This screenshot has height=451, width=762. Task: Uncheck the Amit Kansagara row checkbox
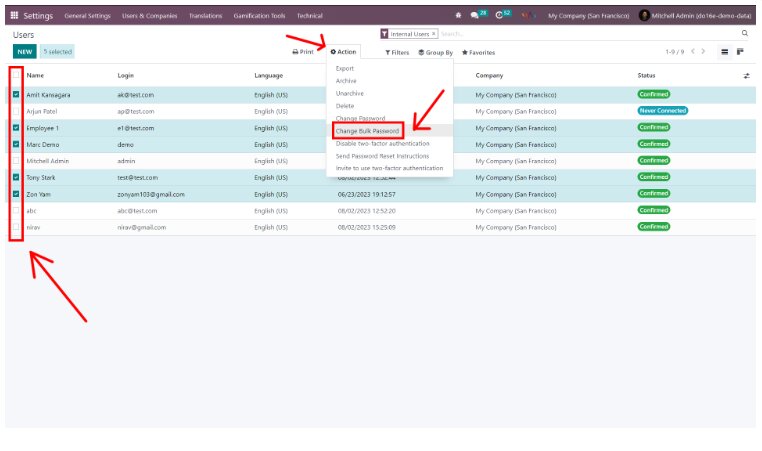pyautogui.click(x=16, y=94)
